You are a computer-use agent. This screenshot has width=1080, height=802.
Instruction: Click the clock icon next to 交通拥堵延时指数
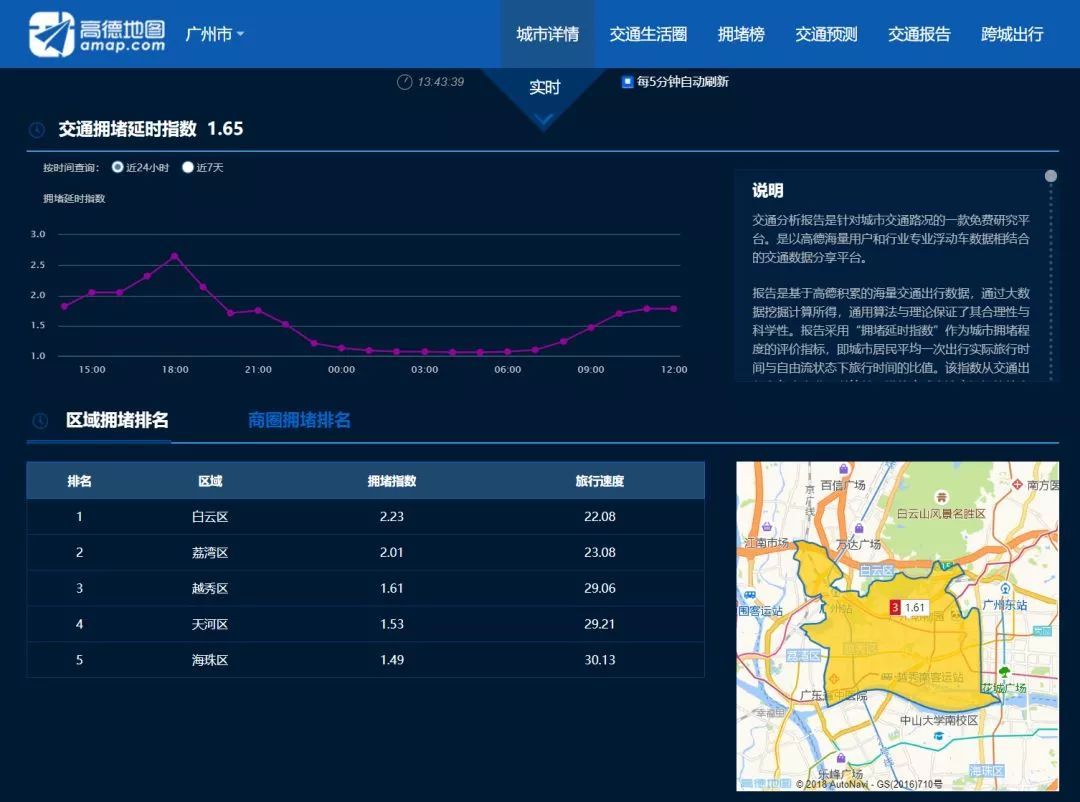click(x=36, y=130)
